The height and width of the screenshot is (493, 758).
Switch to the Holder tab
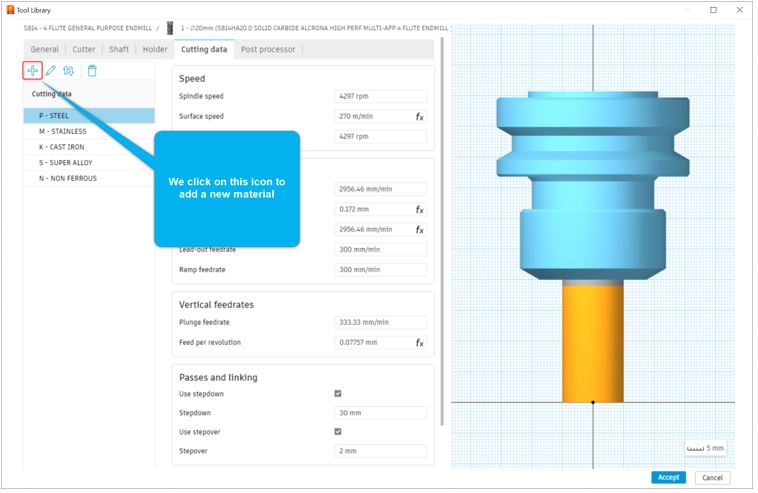(155, 49)
